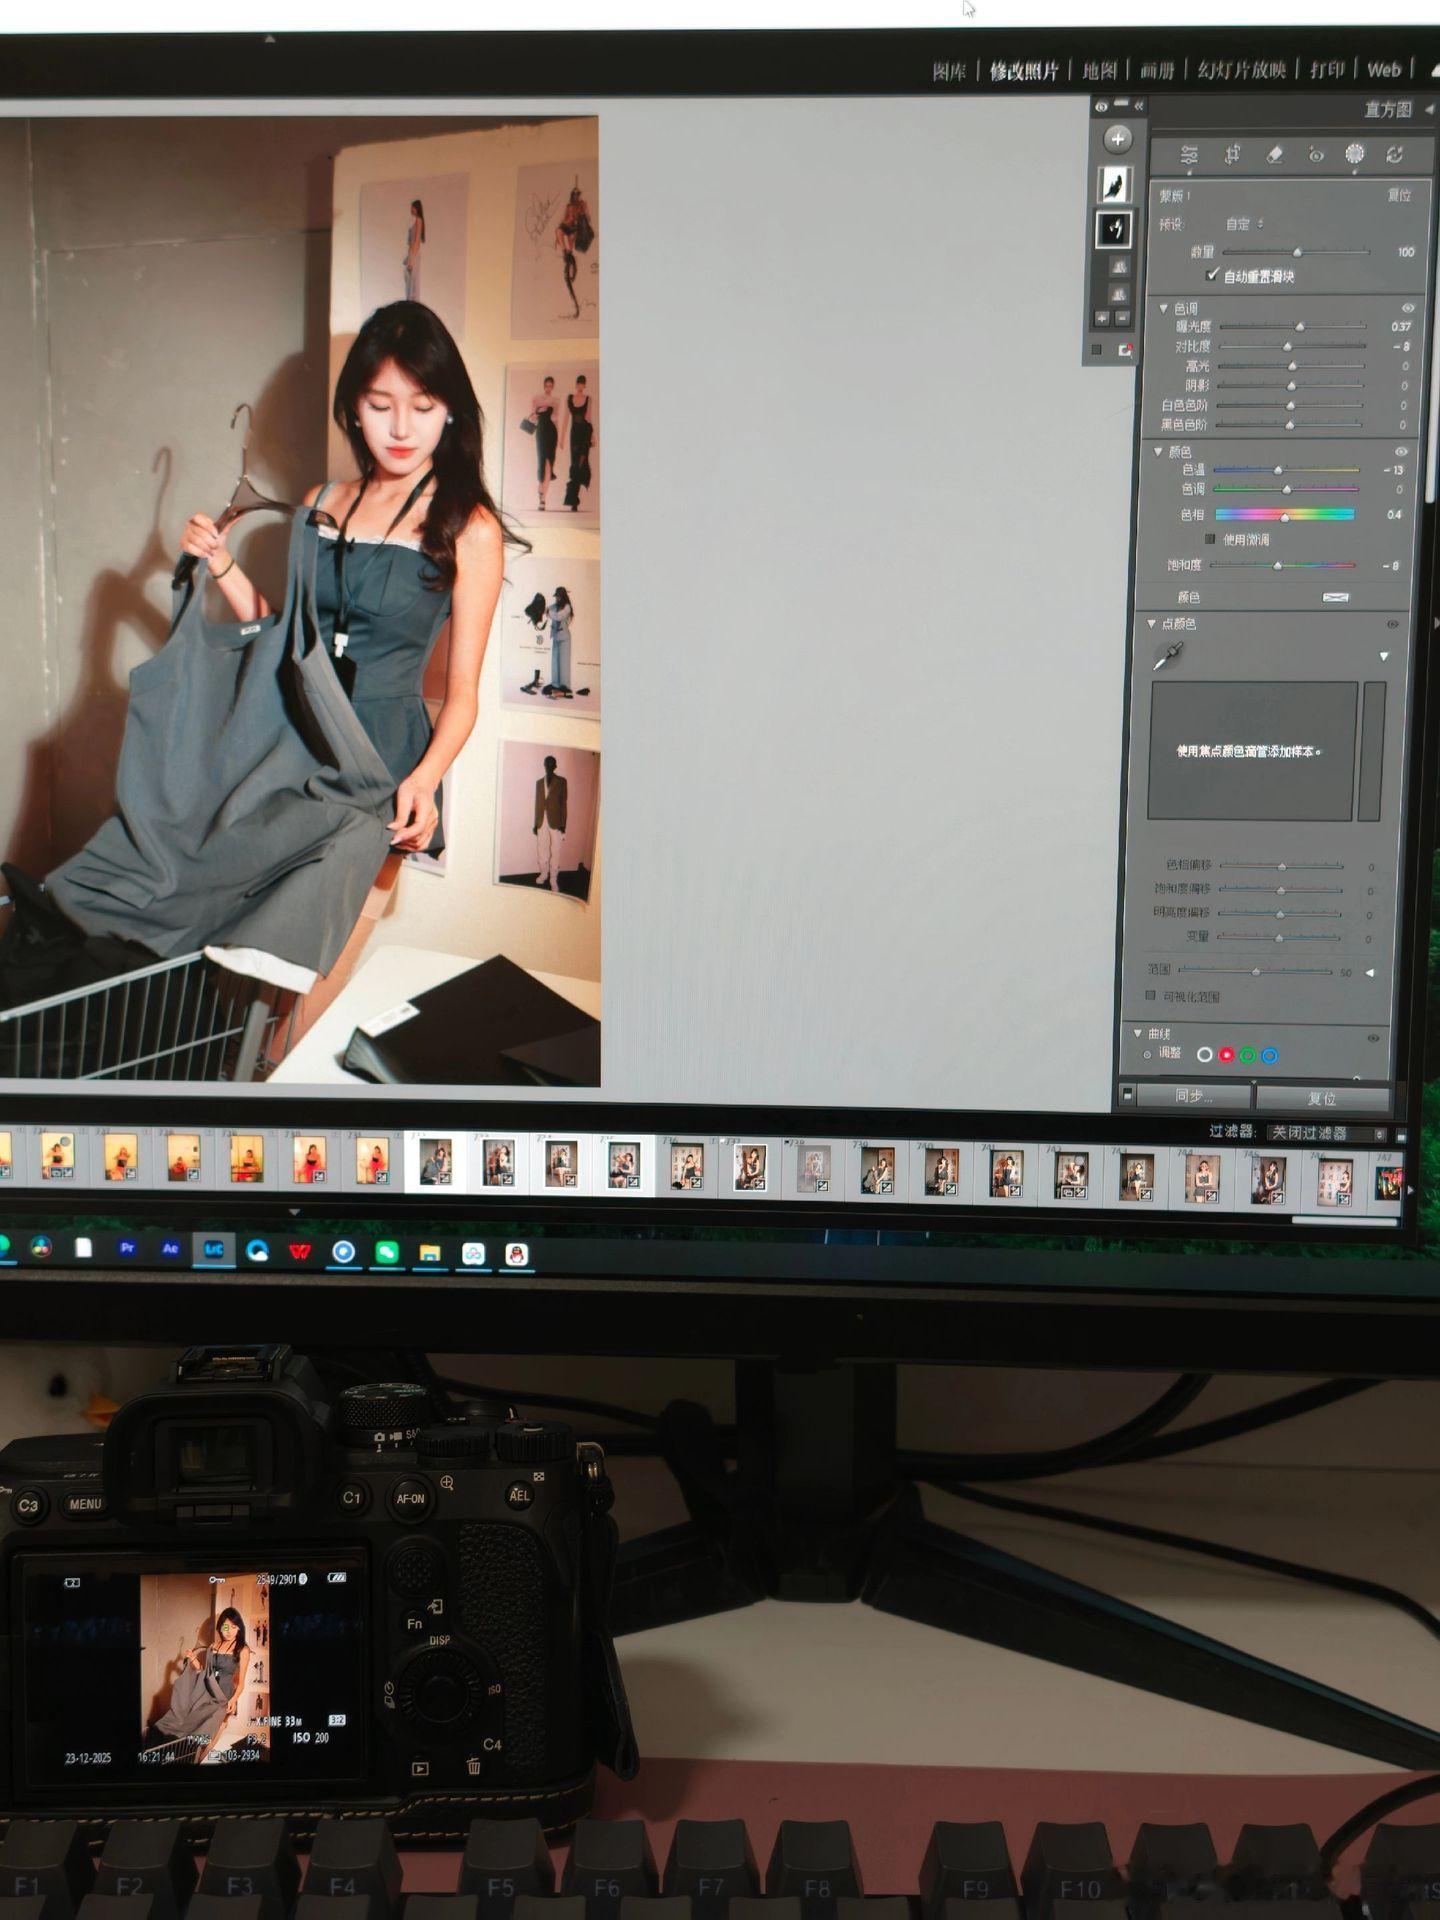
Task: Select the blue curve channel circle
Action: 1270,1055
